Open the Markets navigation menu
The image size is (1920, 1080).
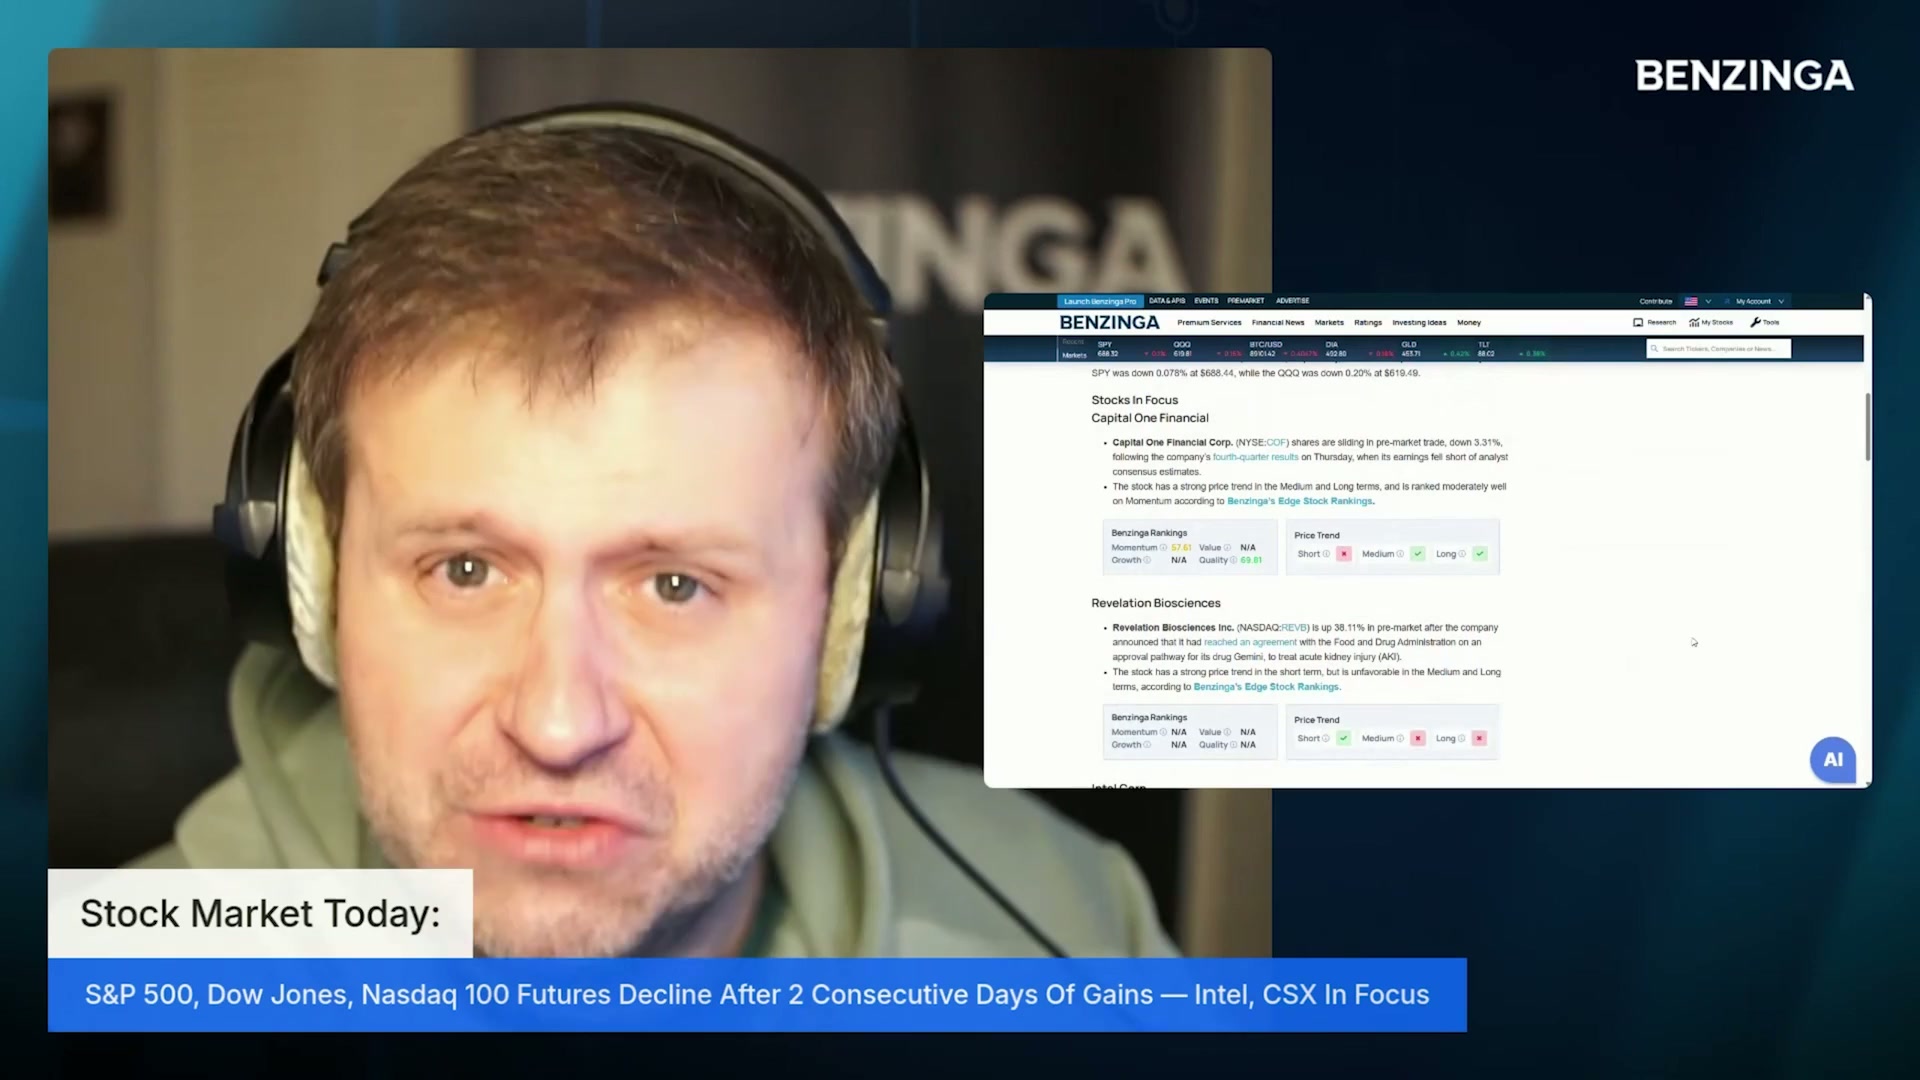click(x=1329, y=322)
